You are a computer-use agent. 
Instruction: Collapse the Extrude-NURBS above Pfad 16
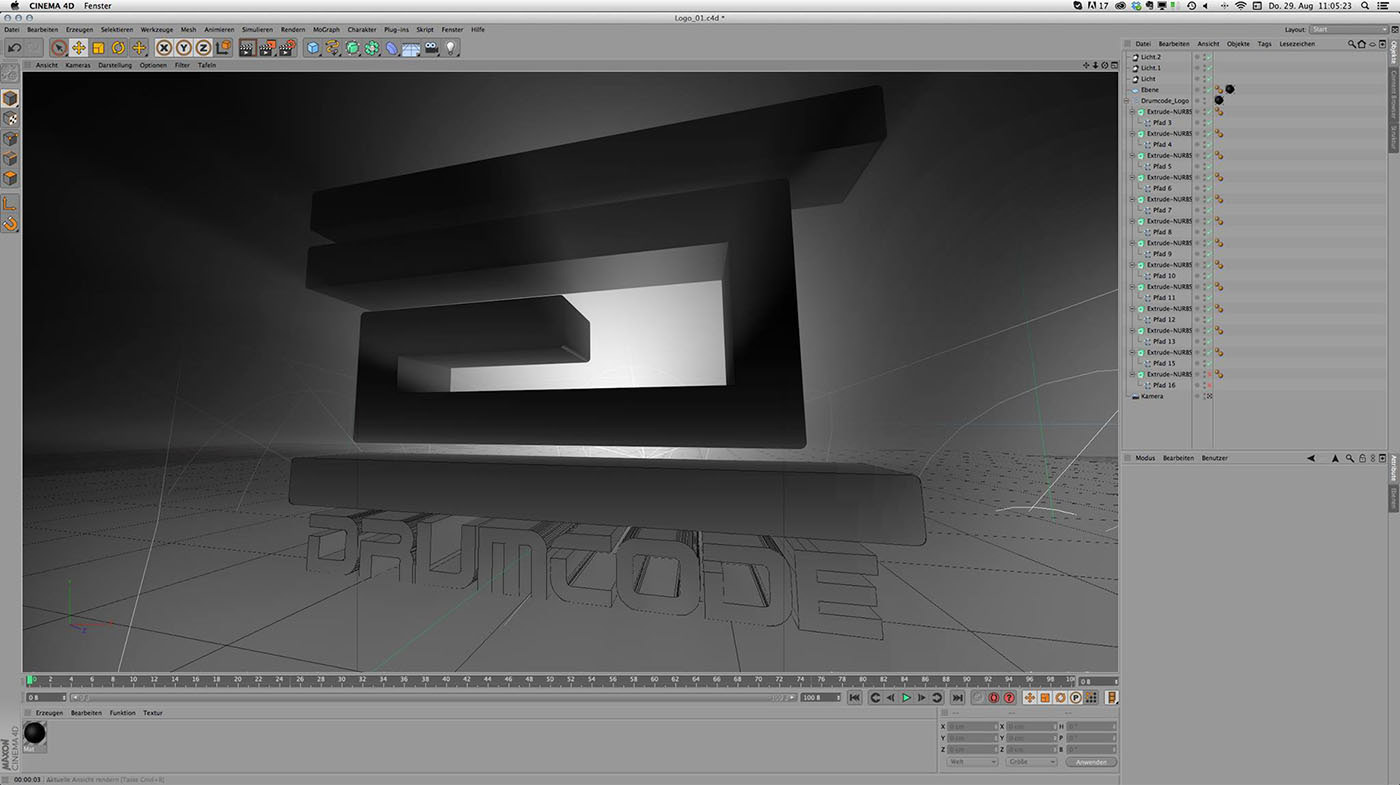[x=1133, y=374]
